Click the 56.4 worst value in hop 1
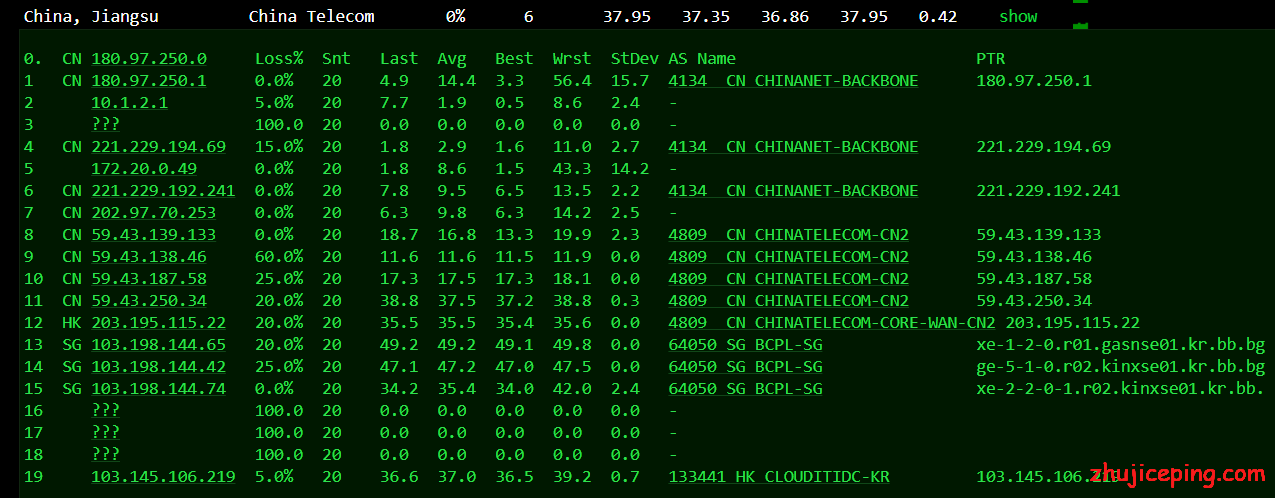The width and height of the screenshot is (1275, 498). point(572,81)
